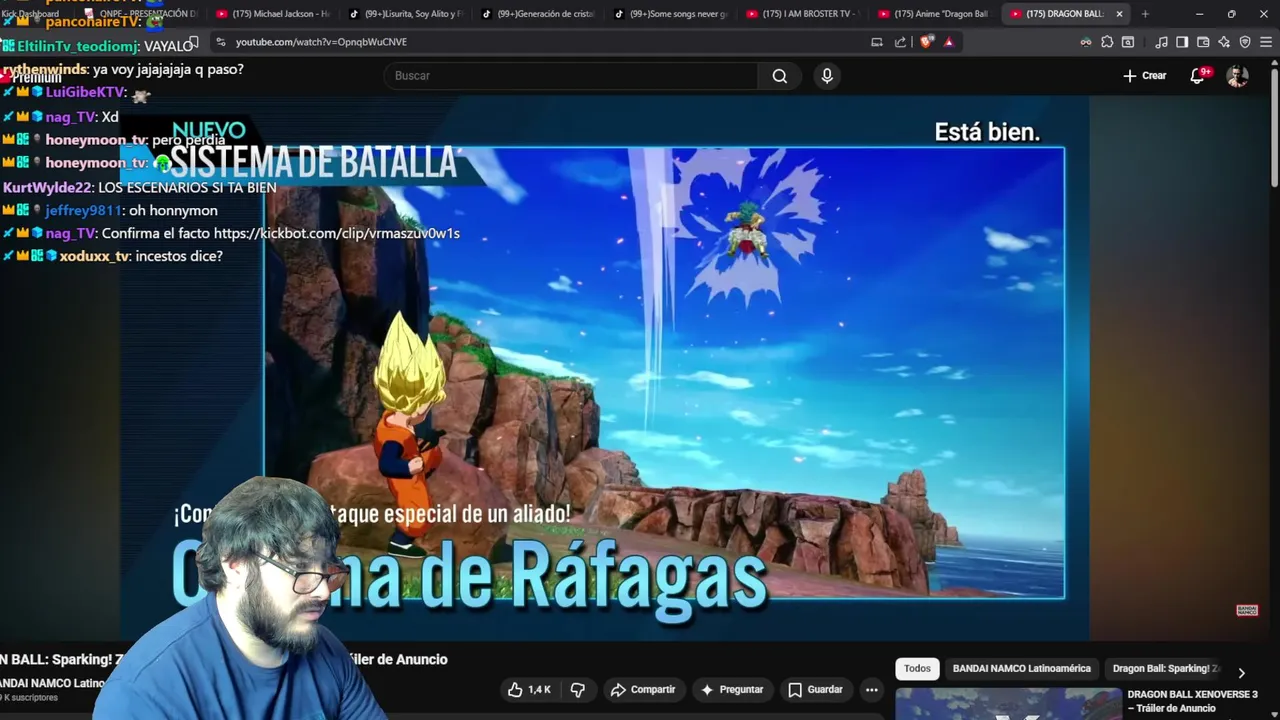Open Brave Shields lion icon
The height and width of the screenshot is (720, 1280).
coord(926,42)
